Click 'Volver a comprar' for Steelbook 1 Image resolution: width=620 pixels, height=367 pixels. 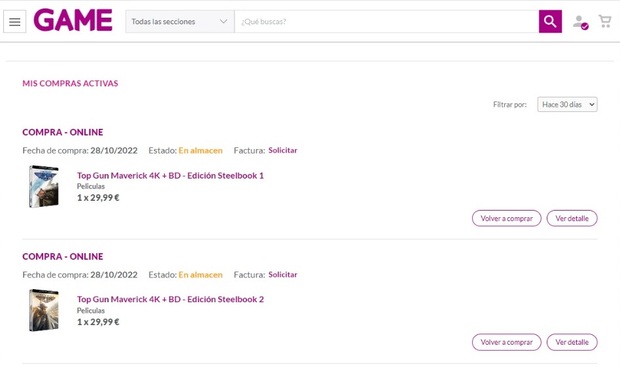point(507,218)
